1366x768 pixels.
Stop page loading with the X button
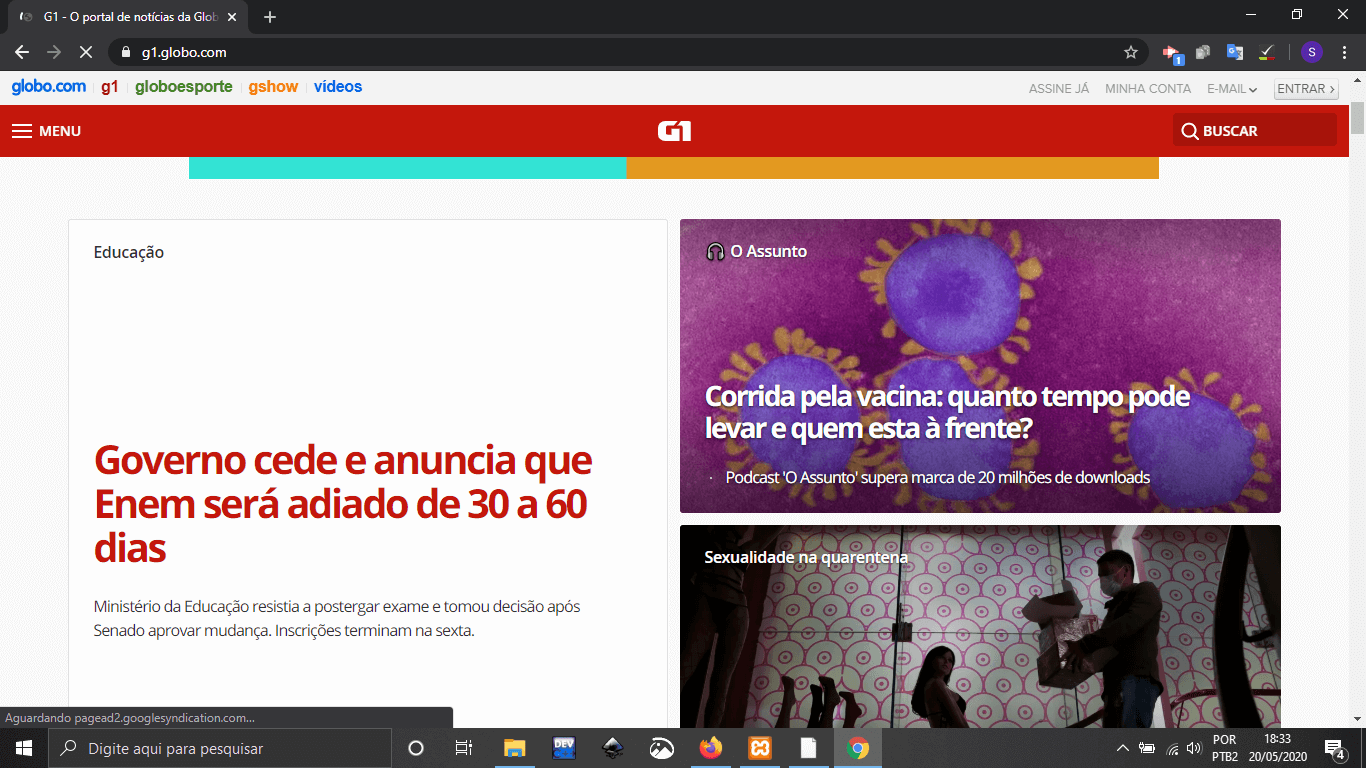85,52
